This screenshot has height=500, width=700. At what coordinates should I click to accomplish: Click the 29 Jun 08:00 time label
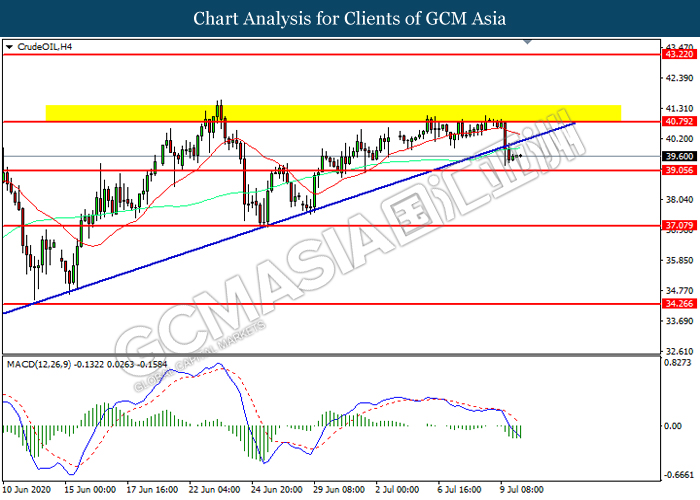(339, 490)
